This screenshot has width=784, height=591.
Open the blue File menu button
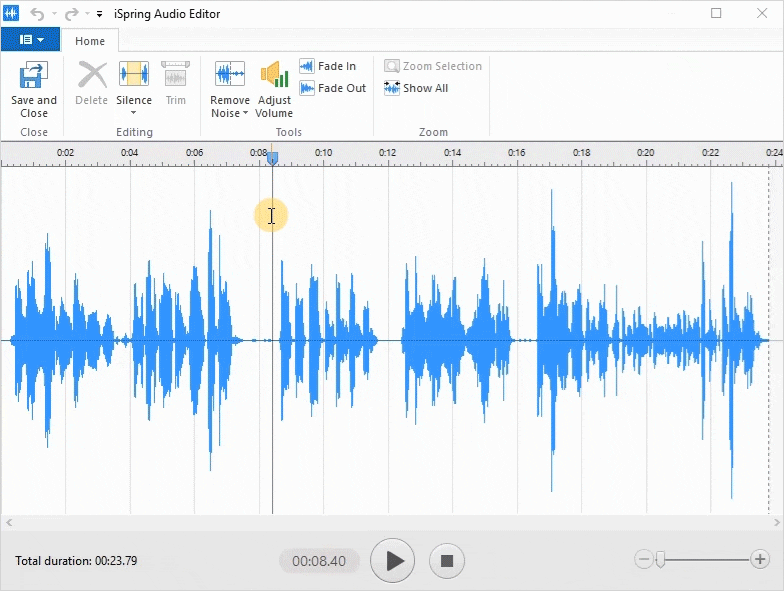click(x=30, y=40)
